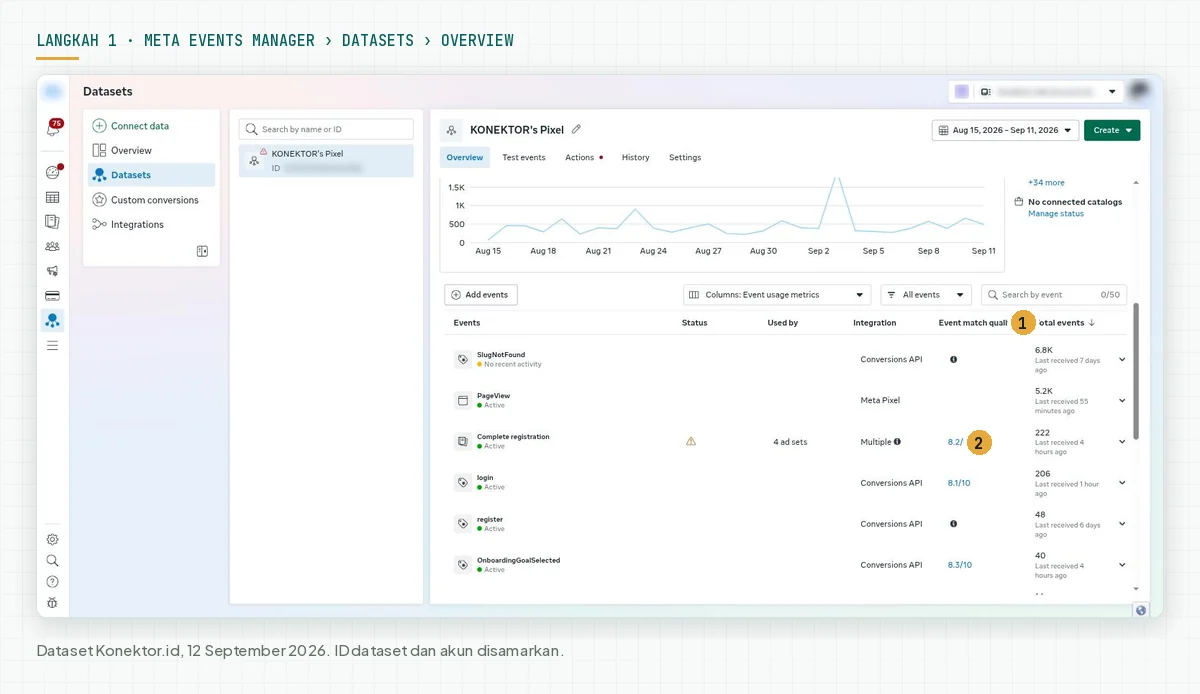This screenshot has height=694, width=1200.
Task: Switch to the Test events tab
Action: click(524, 157)
